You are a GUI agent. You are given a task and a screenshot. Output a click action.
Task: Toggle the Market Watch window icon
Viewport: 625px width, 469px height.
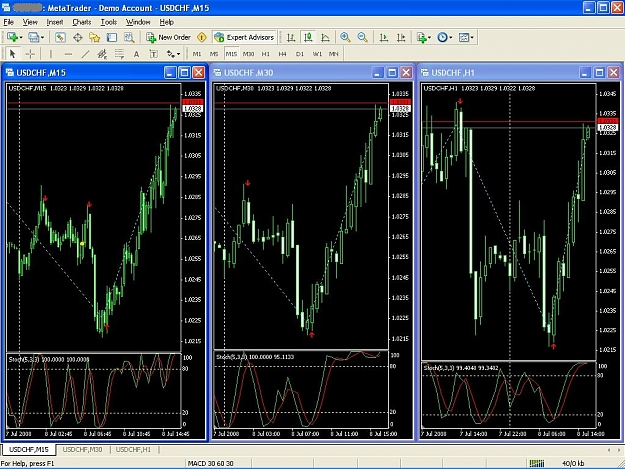click(60, 37)
